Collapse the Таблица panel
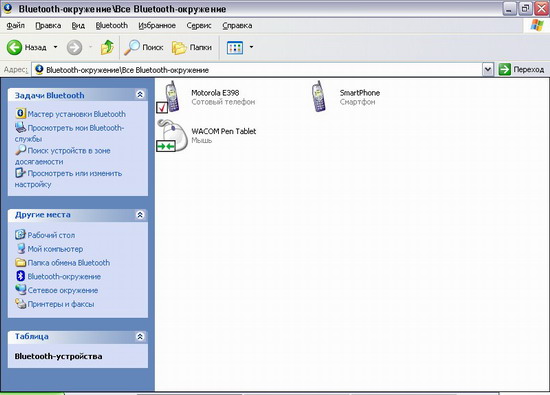Screen dimensions: 550x395 click(x=140, y=336)
